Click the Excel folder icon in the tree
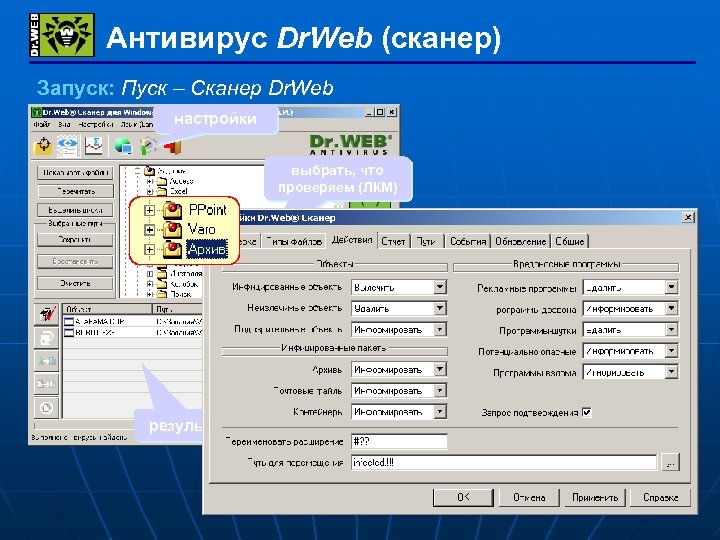720x540 pixels. tap(162, 191)
